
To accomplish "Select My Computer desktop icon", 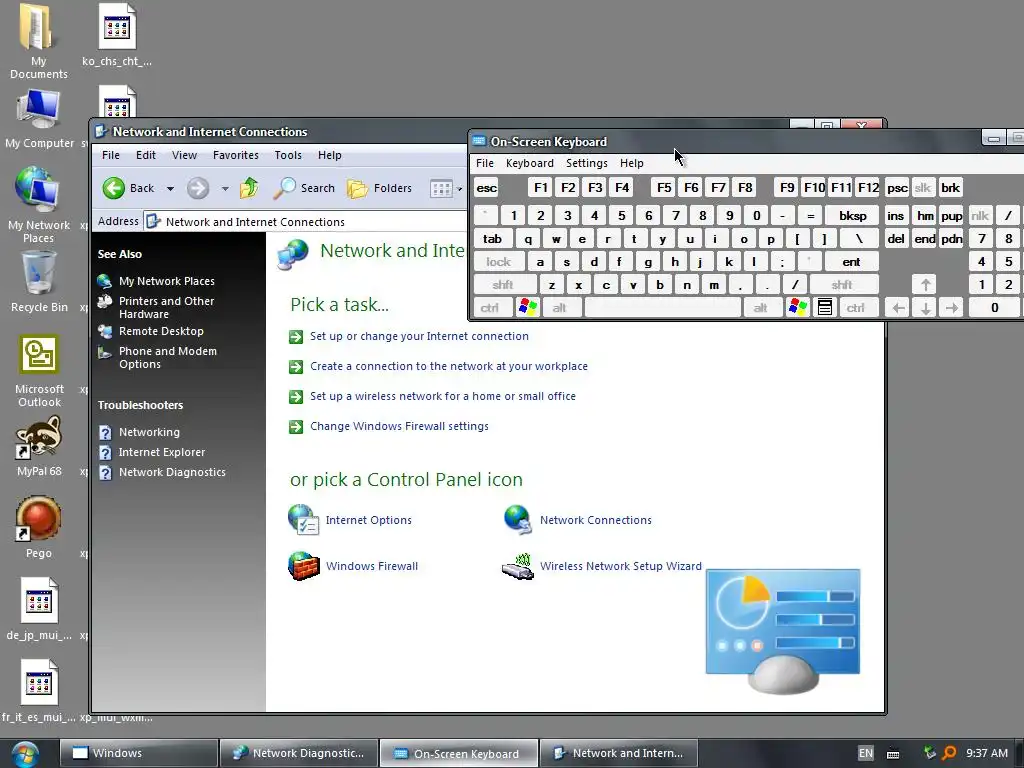I will pos(39,120).
